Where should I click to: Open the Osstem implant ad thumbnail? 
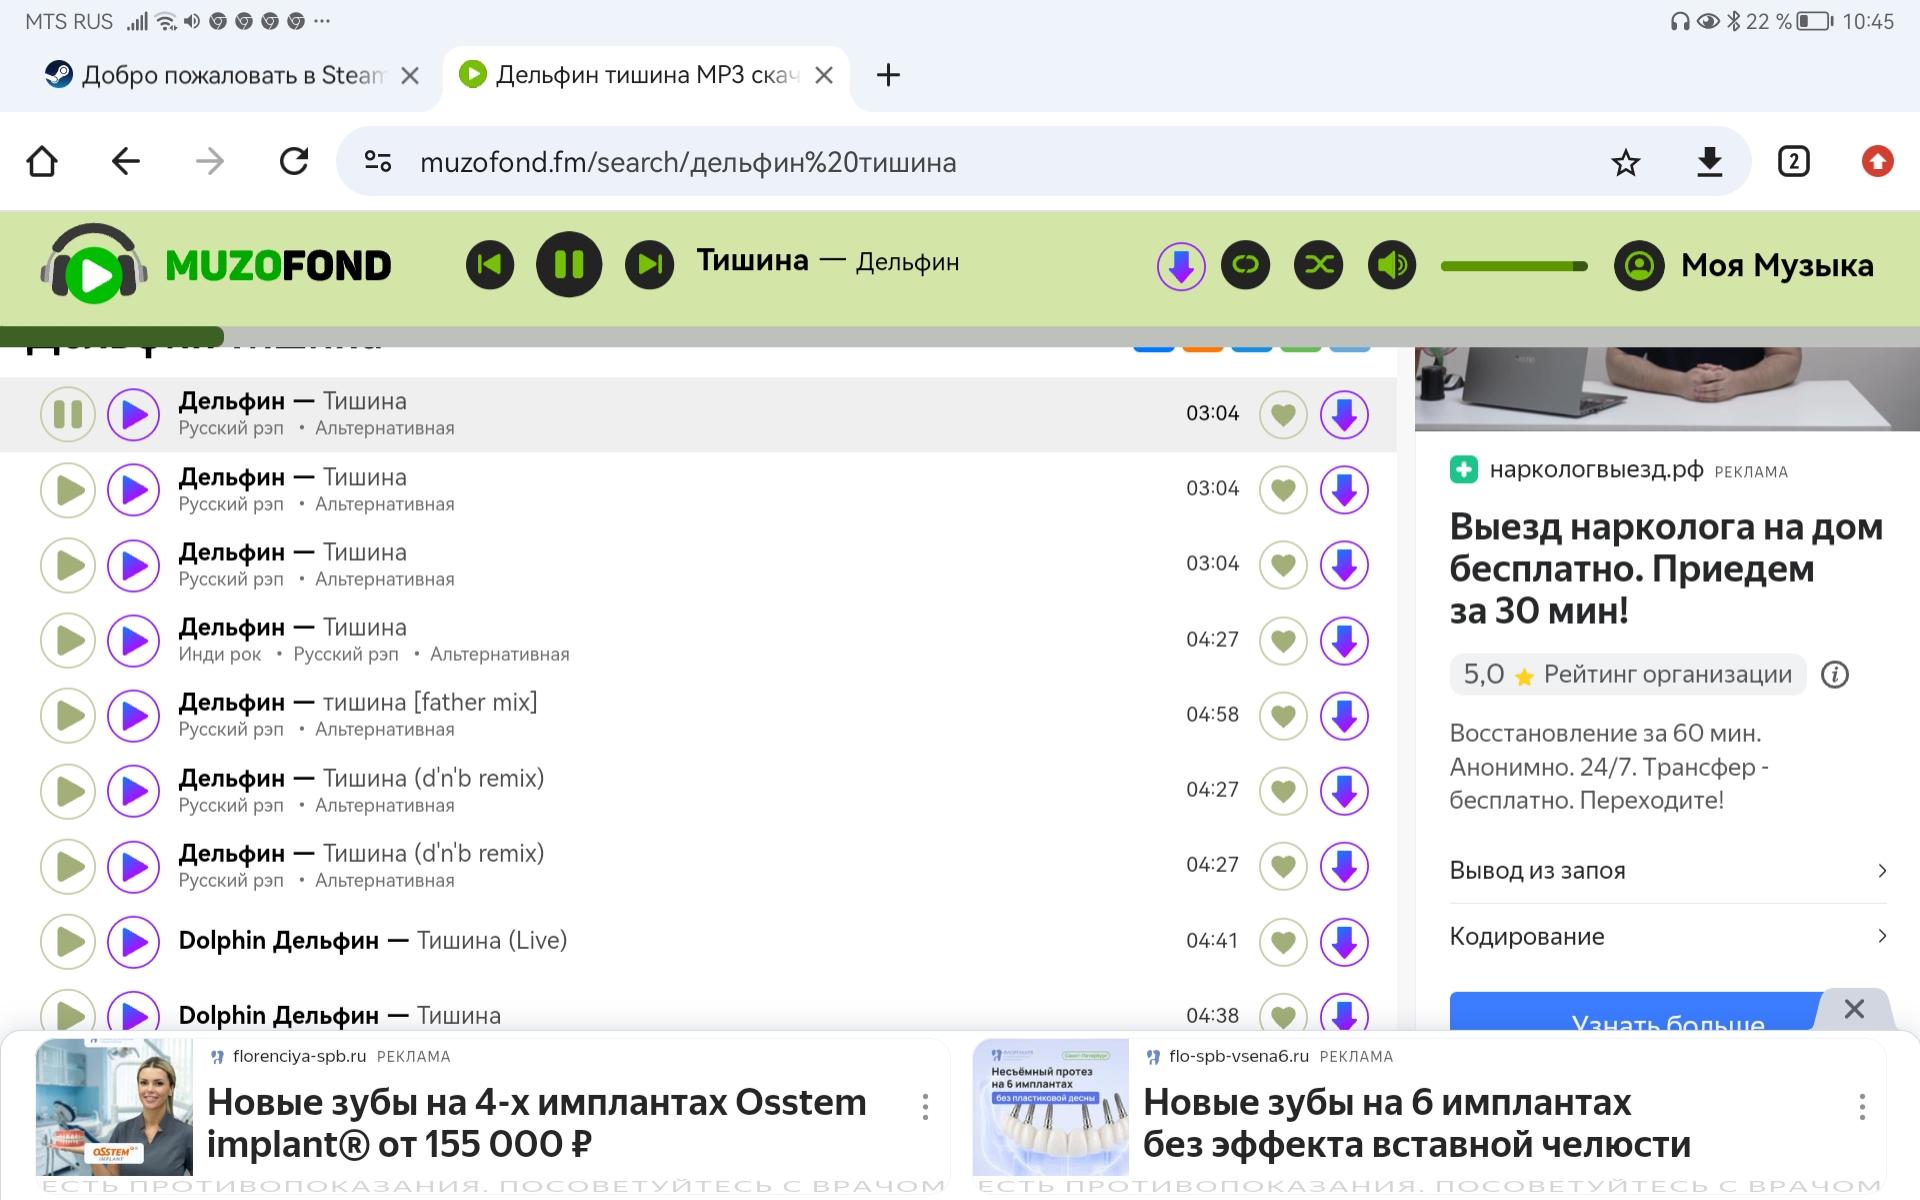pyautogui.click(x=114, y=1107)
